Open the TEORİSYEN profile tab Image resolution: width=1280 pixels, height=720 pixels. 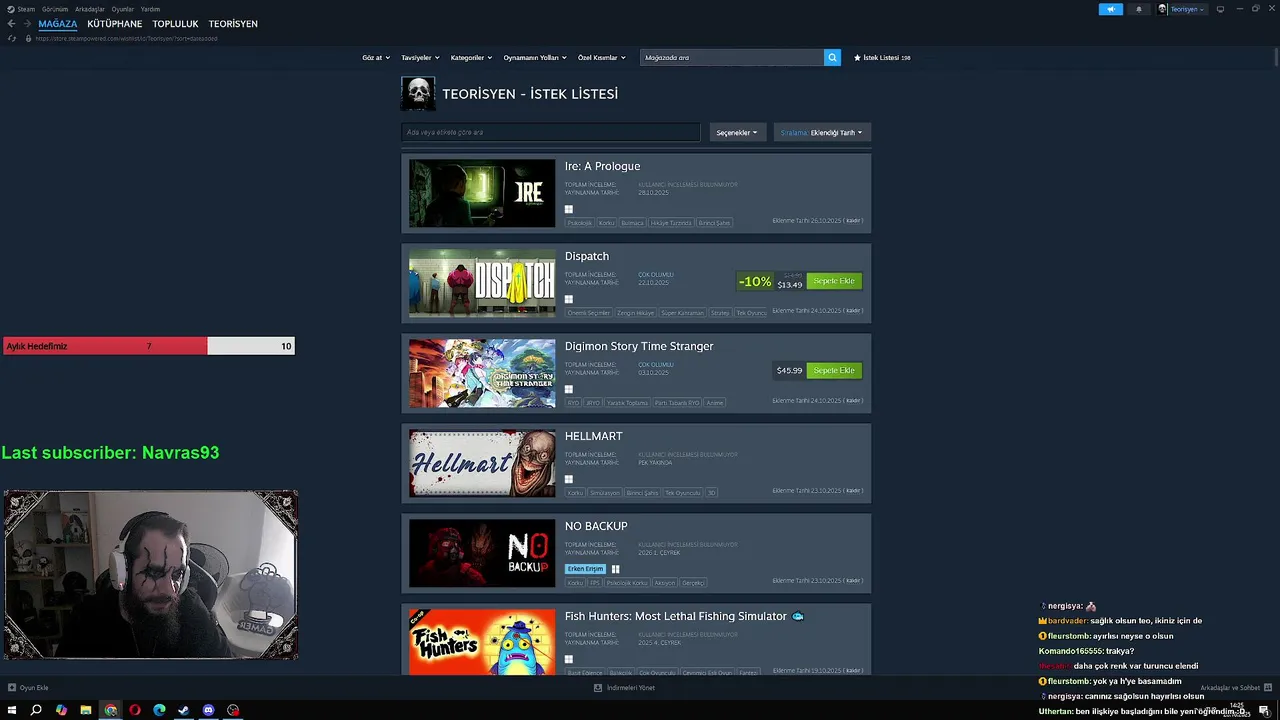click(x=233, y=24)
